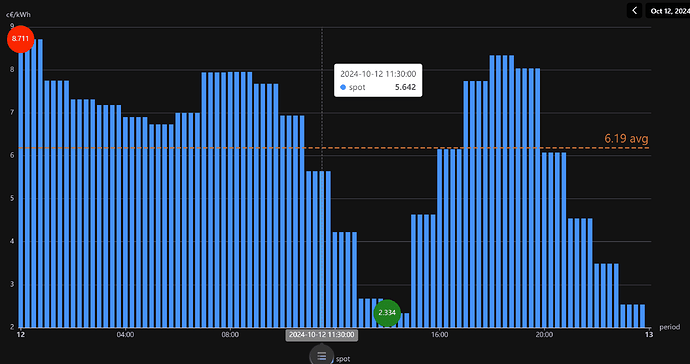Click the 16:00 x-axis label
The height and width of the screenshot is (364, 690).
coord(440,335)
